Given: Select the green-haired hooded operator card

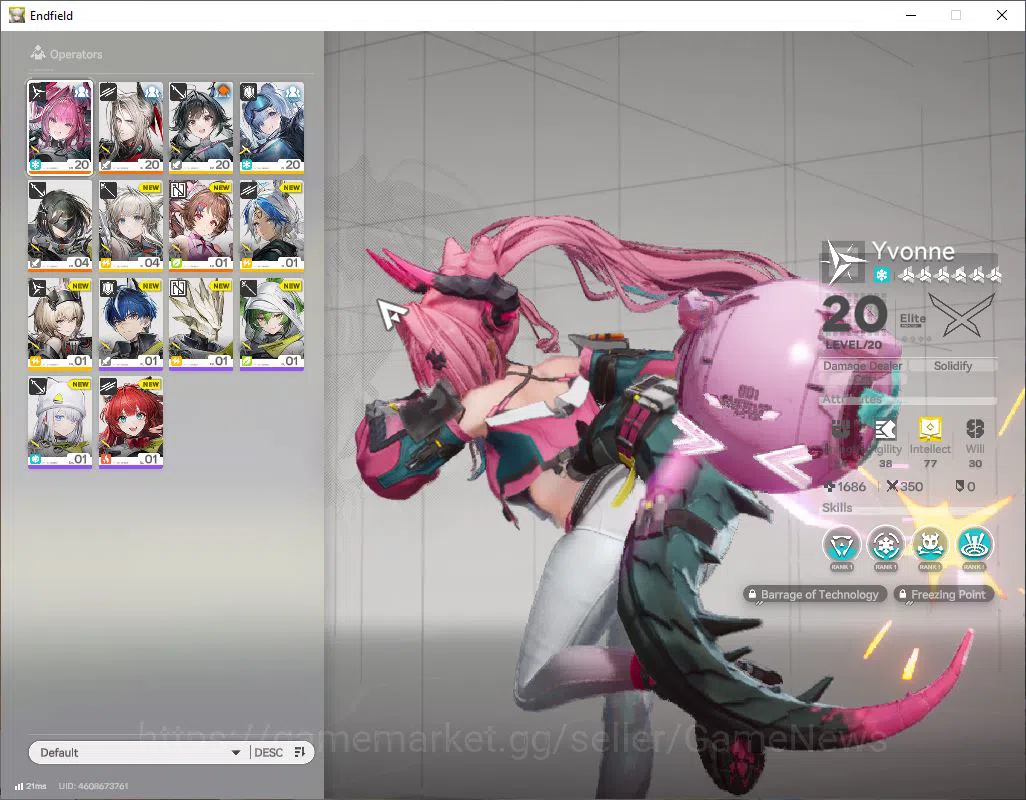Looking at the screenshot, I should coord(272,324).
